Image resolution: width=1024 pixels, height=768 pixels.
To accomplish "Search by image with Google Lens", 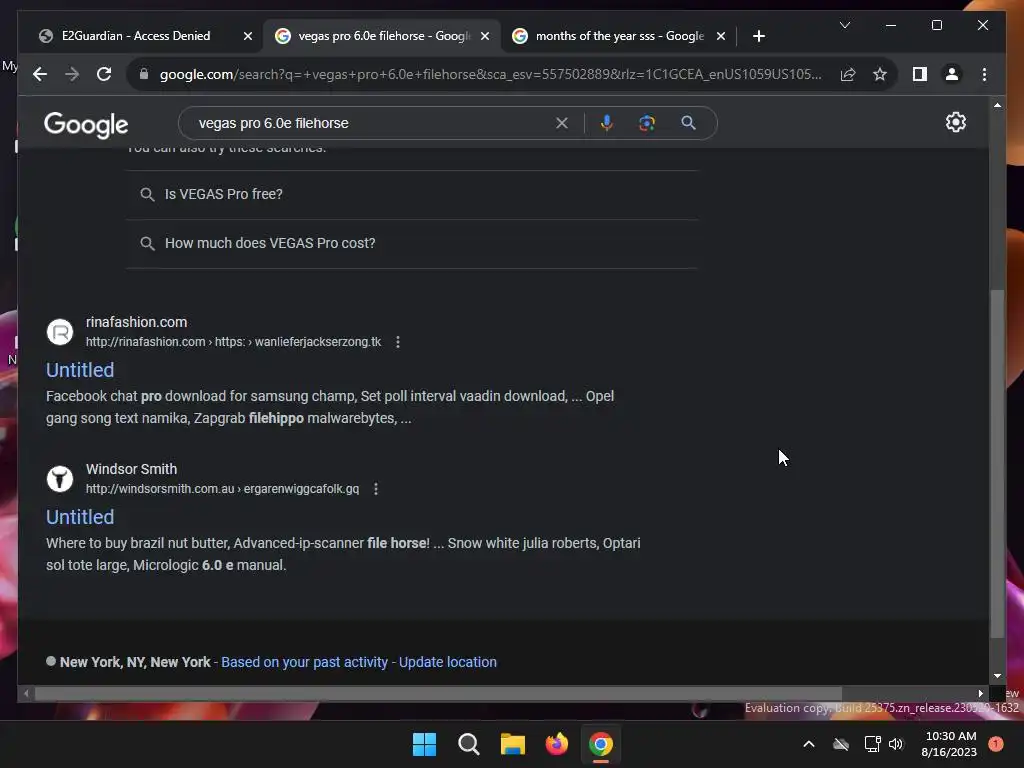I will [x=647, y=123].
